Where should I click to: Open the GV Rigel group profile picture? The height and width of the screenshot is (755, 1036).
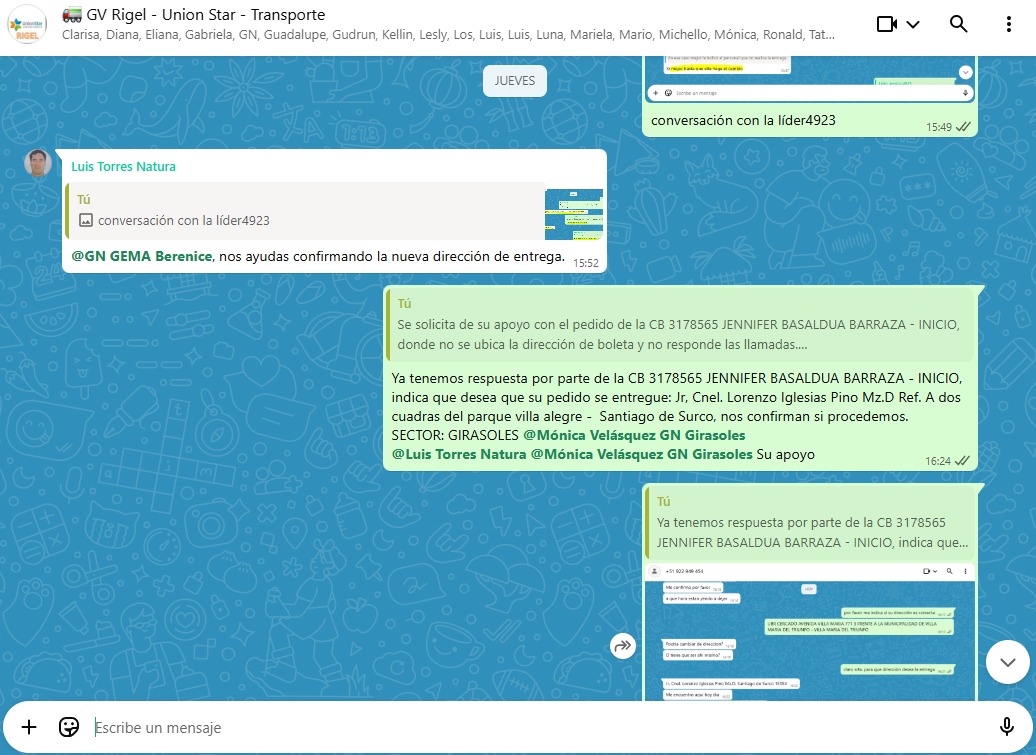pyautogui.click(x=27, y=25)
